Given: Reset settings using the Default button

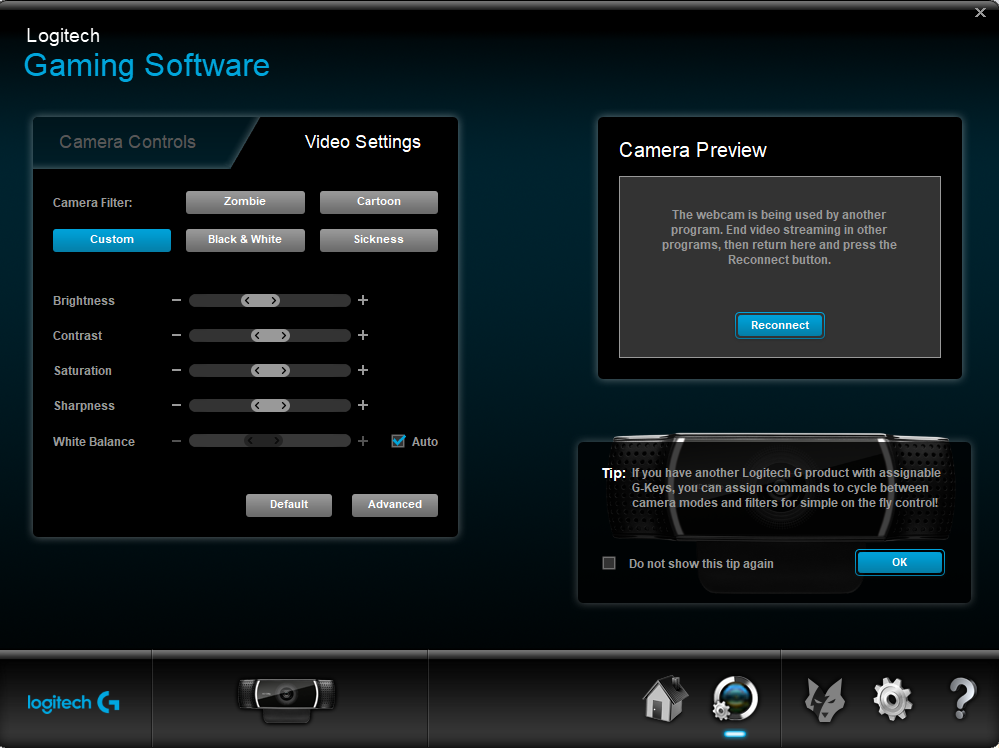Looking at the screenshot, I should pyautogui.click(x=288, y=505).
